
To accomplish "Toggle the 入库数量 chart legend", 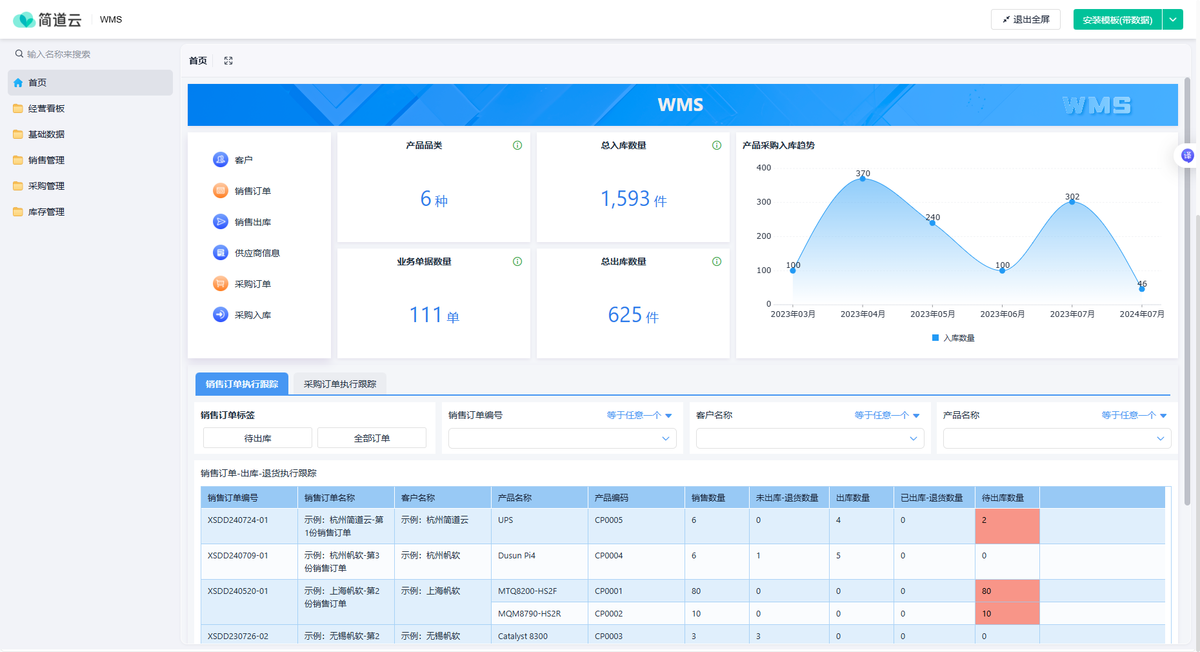I will [x=953, y=338].
